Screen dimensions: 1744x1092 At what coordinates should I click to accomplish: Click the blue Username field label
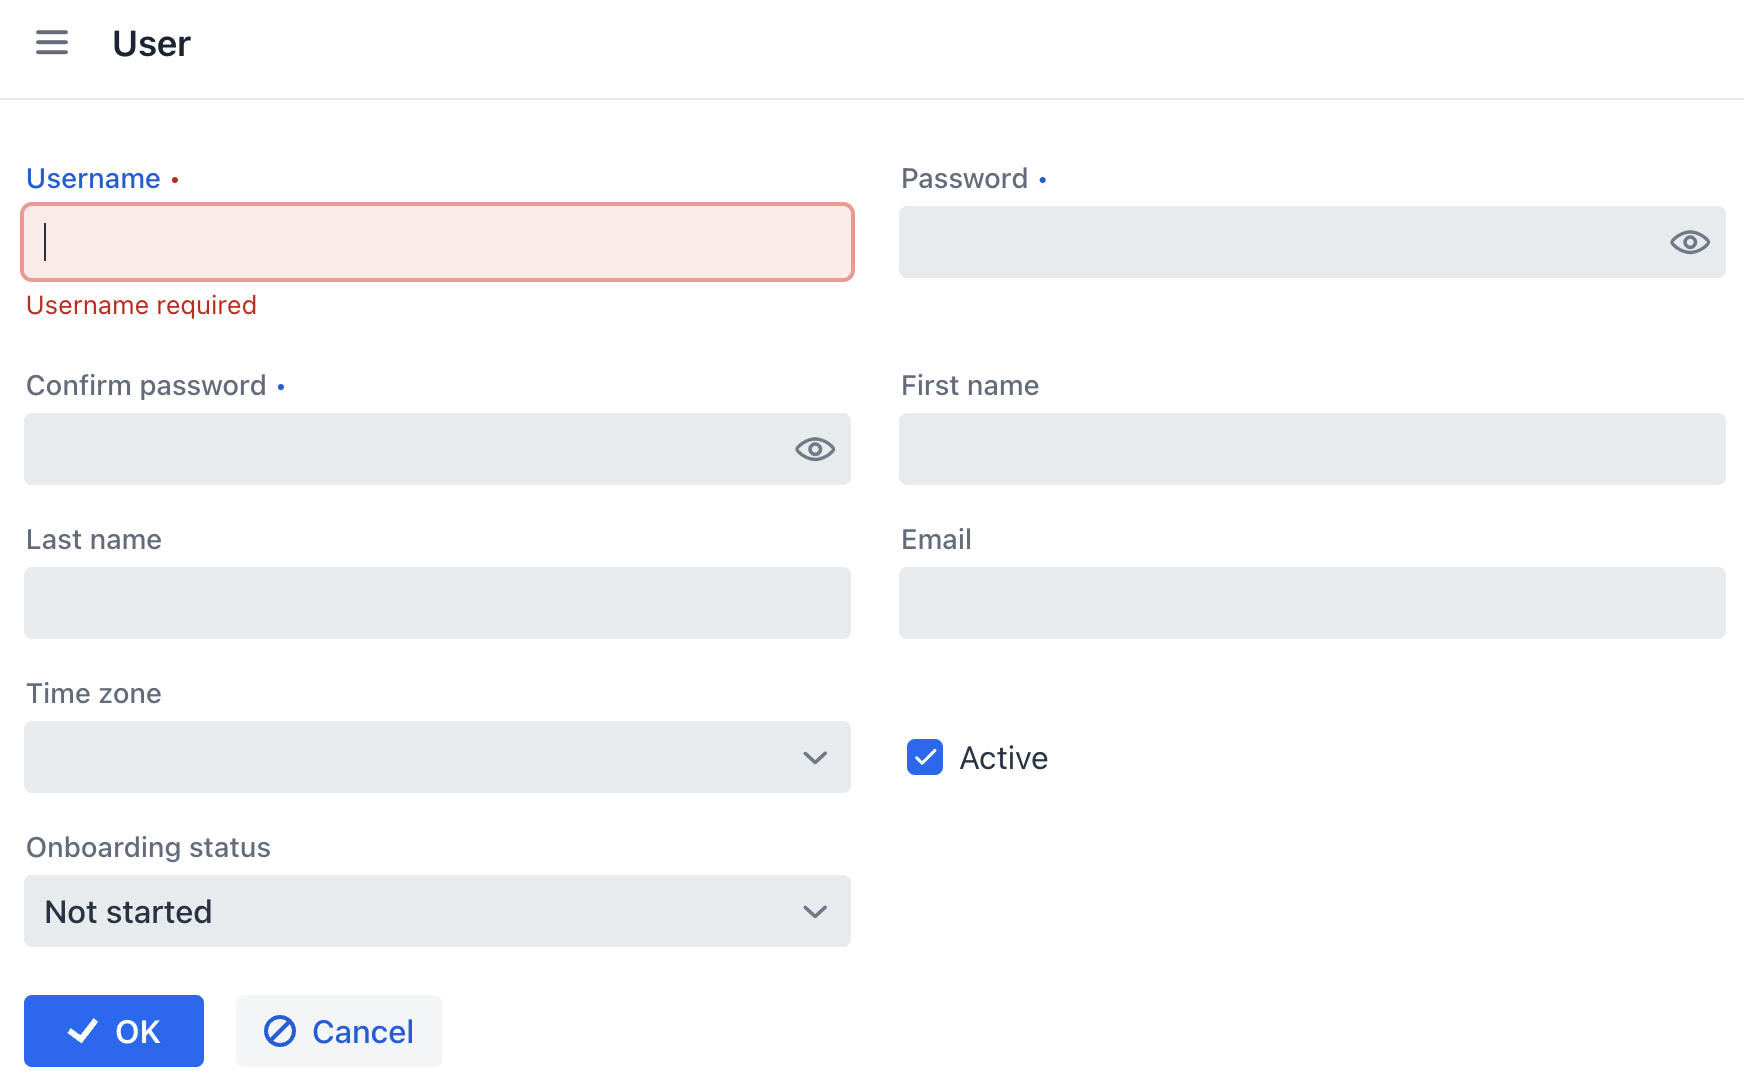click(x=93, y=178)
